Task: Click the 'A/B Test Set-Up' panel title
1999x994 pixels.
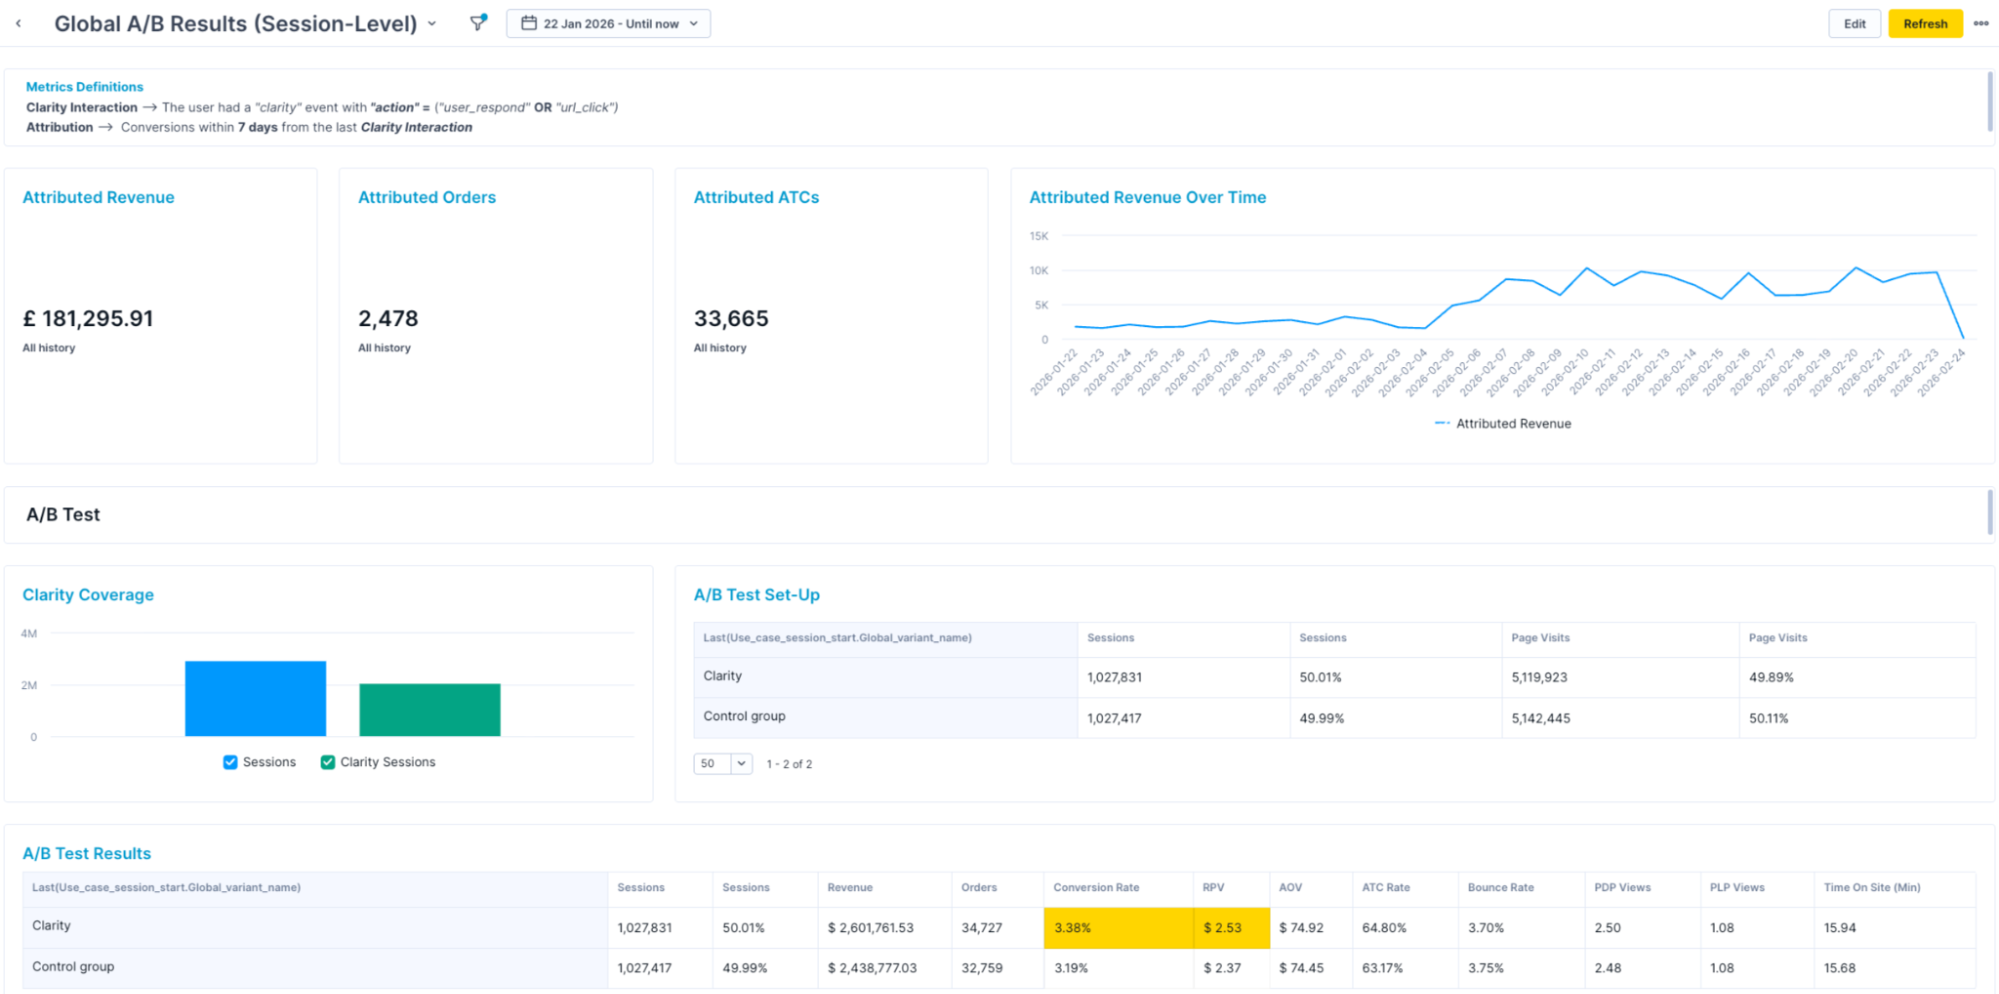Action: coord(756,594)
